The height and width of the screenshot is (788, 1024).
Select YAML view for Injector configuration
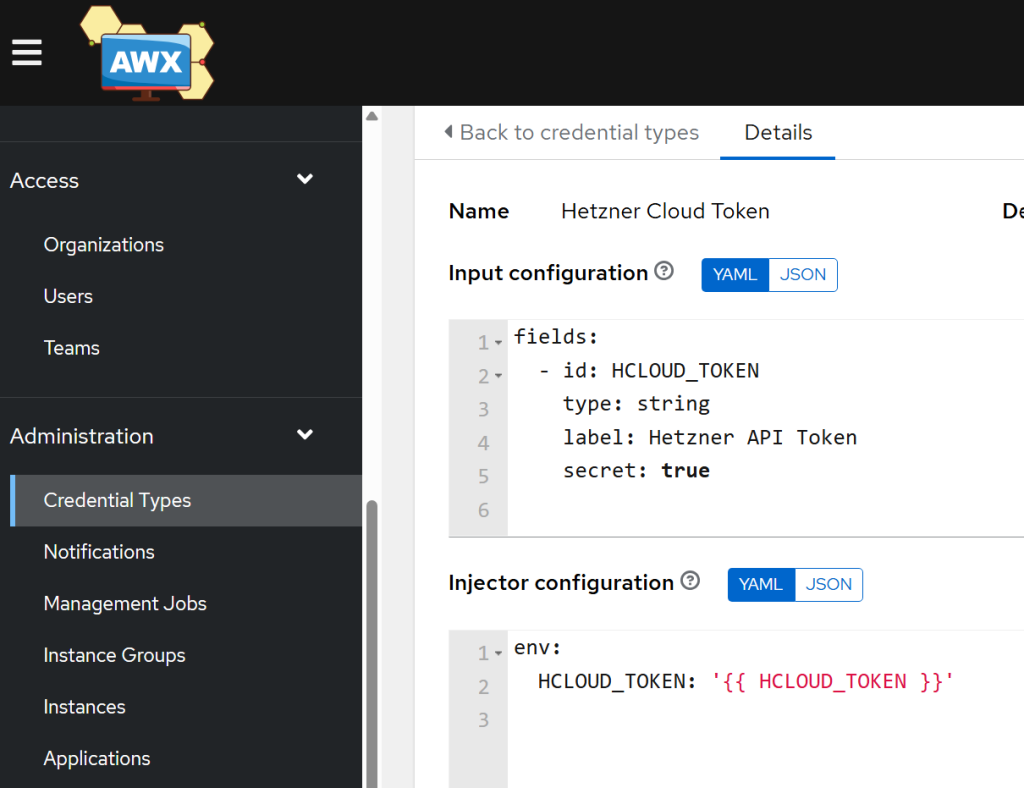click(x=761, y=584)
